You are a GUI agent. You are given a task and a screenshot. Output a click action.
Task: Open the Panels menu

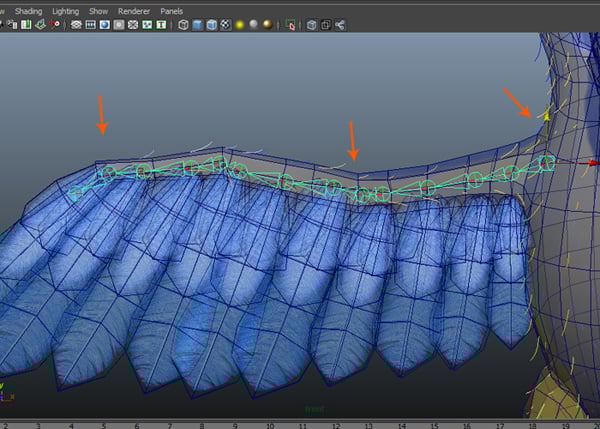(x=172, y=10)
